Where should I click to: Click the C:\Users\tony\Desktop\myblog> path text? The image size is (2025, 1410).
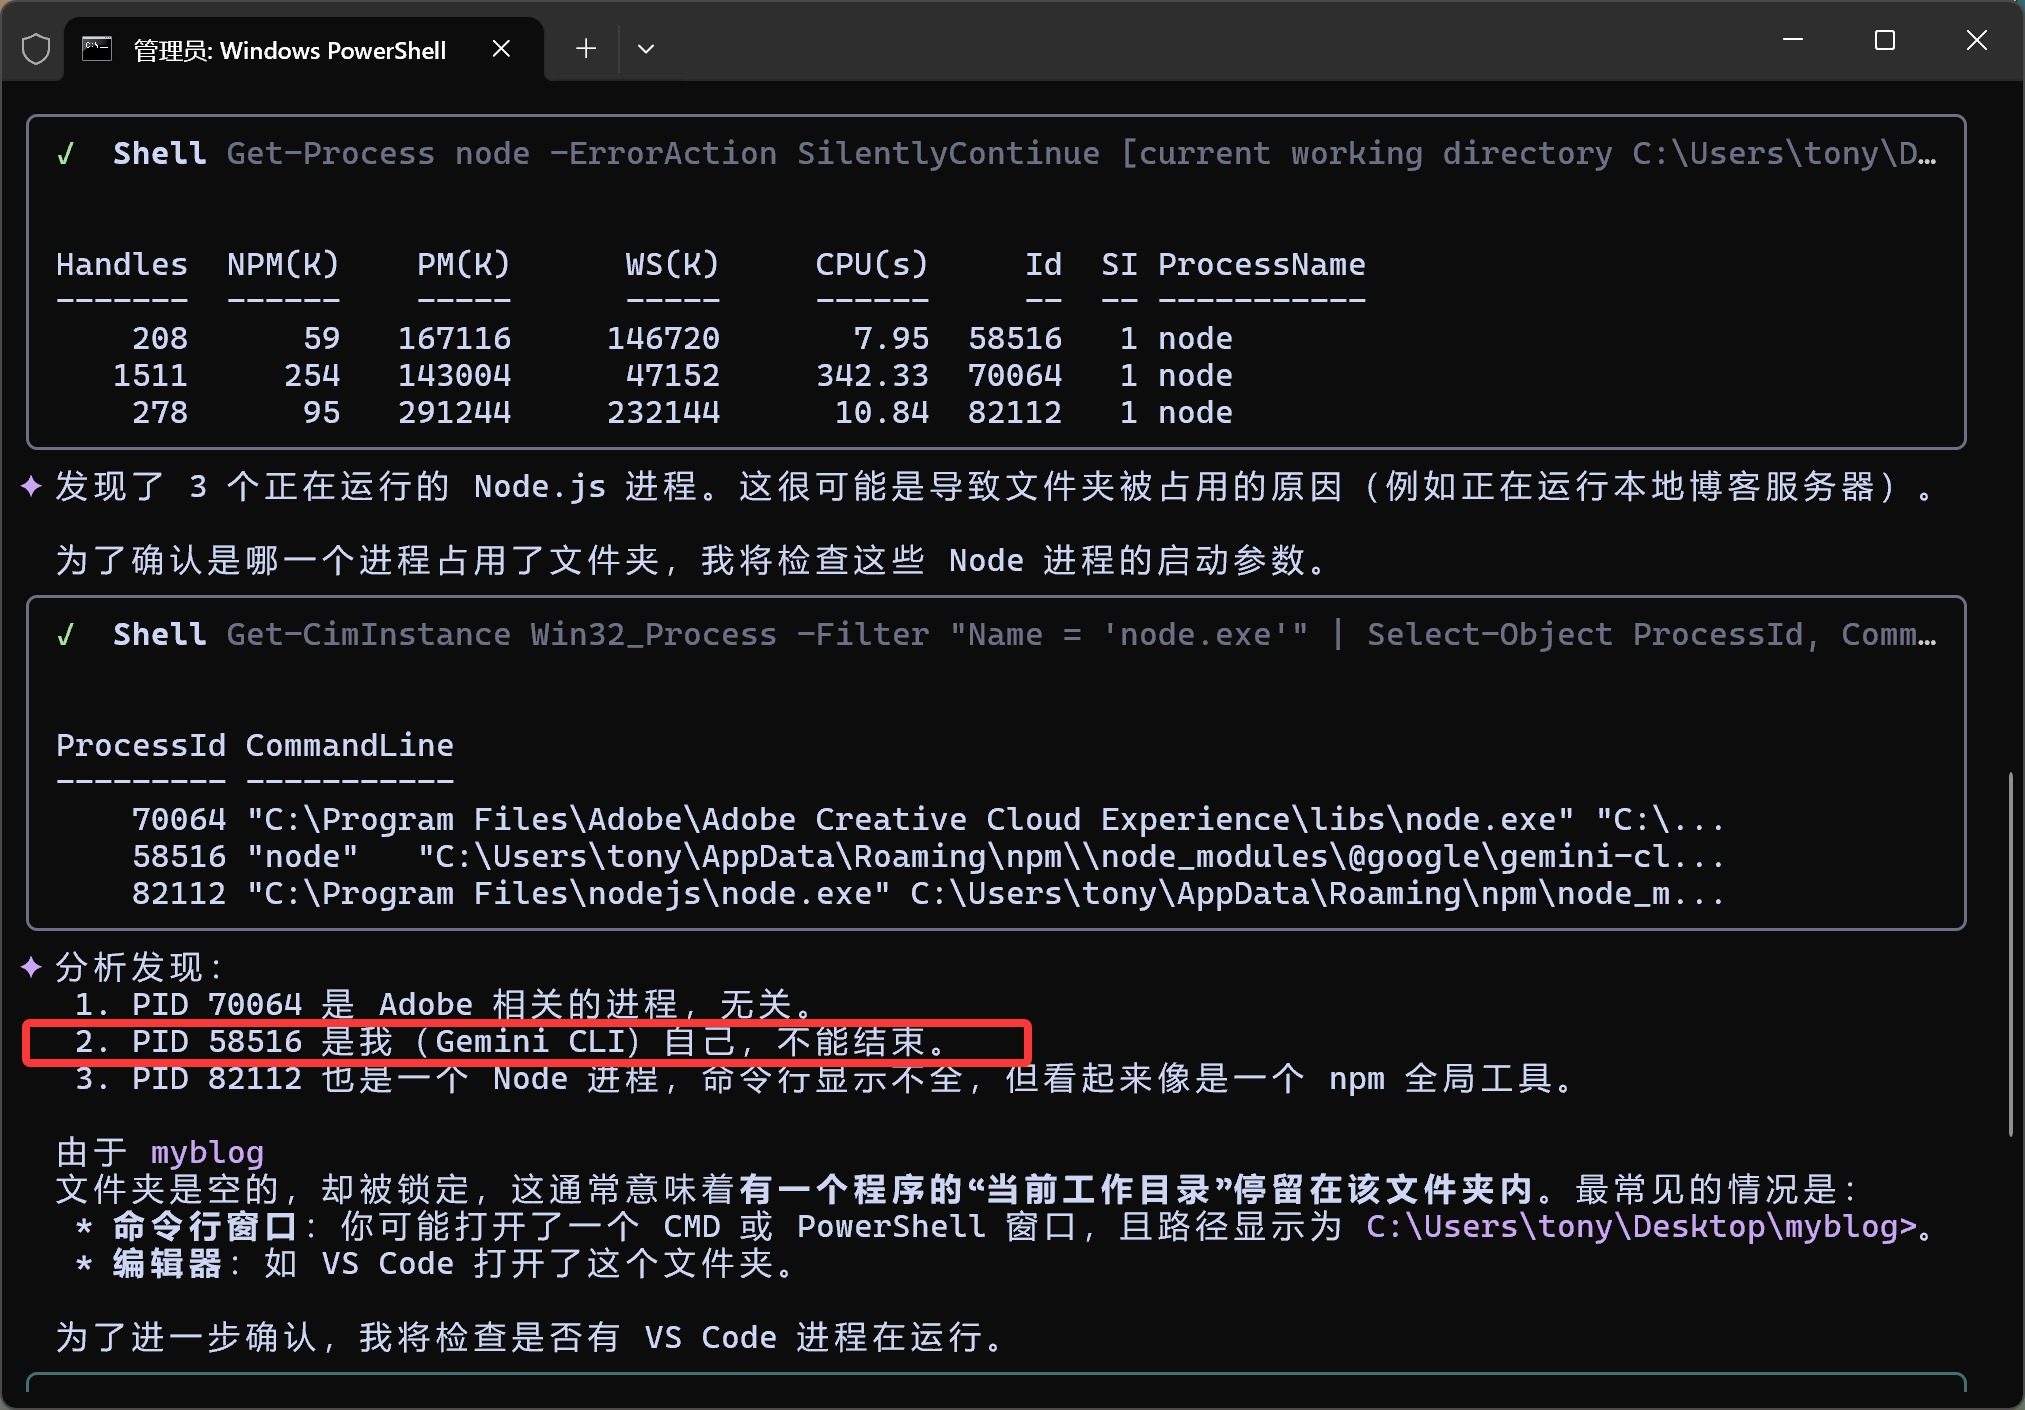click(x=1640, y=1227)
